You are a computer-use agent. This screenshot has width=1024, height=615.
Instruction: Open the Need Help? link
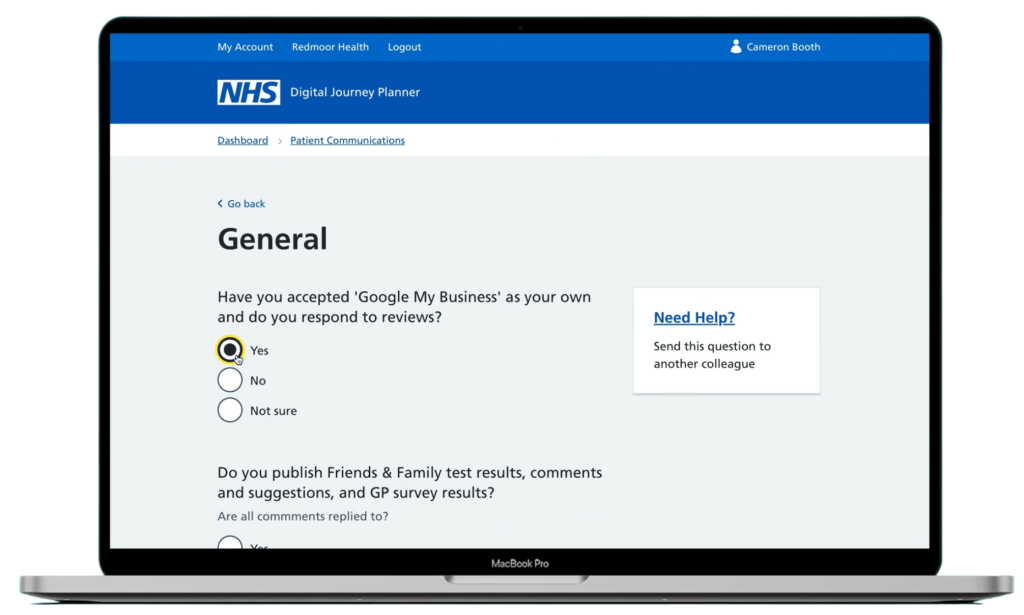pyautogui.click(x=694, y=318)
